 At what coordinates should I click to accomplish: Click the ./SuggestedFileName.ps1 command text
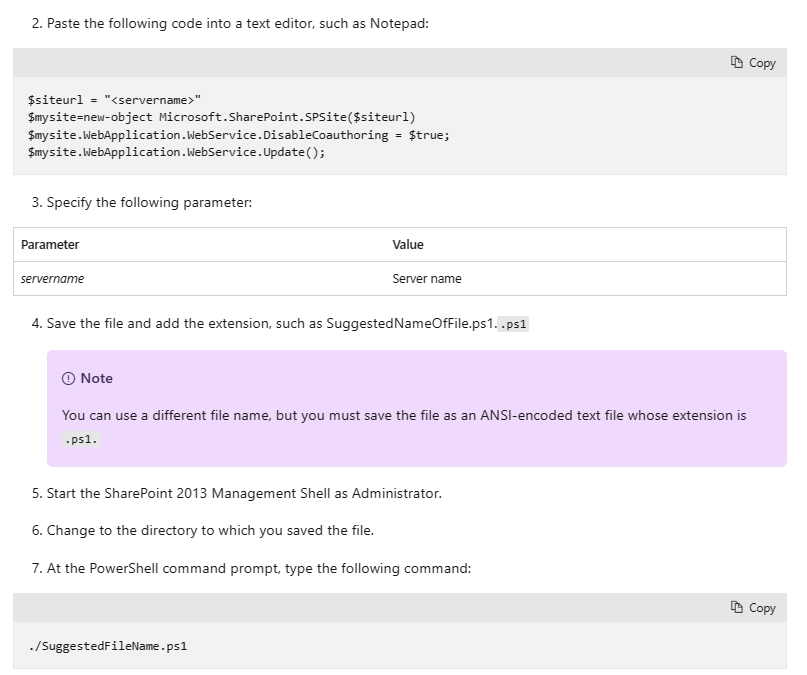pyautogui.click(x=105, y=645)
